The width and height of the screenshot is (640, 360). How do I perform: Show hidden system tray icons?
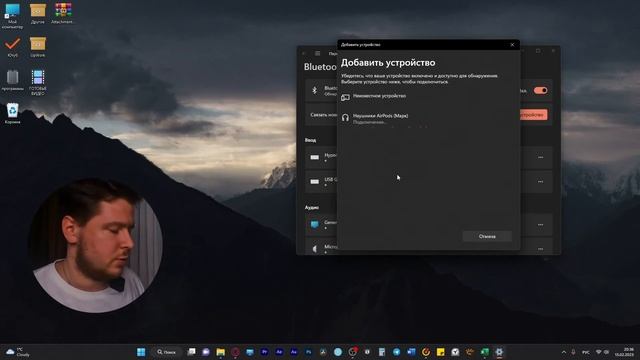(x=564, y=352)
